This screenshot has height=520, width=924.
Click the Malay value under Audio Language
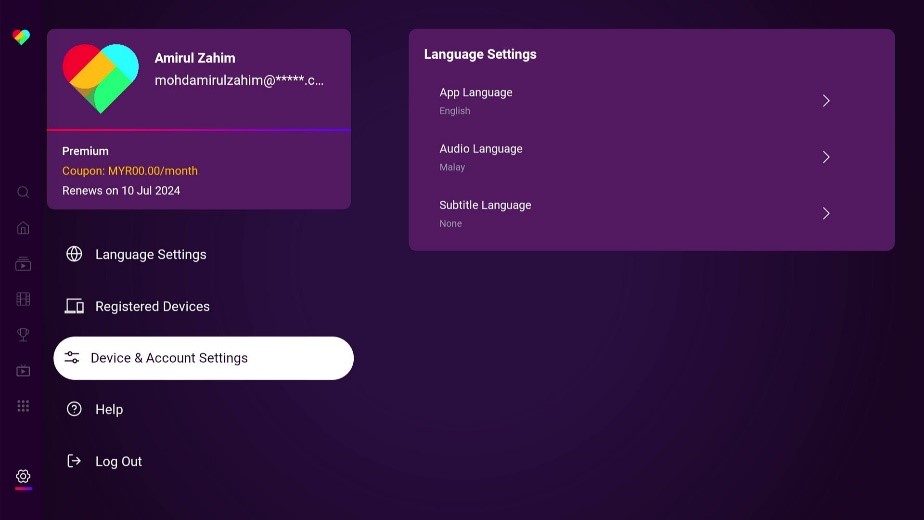tap(452, 167)
